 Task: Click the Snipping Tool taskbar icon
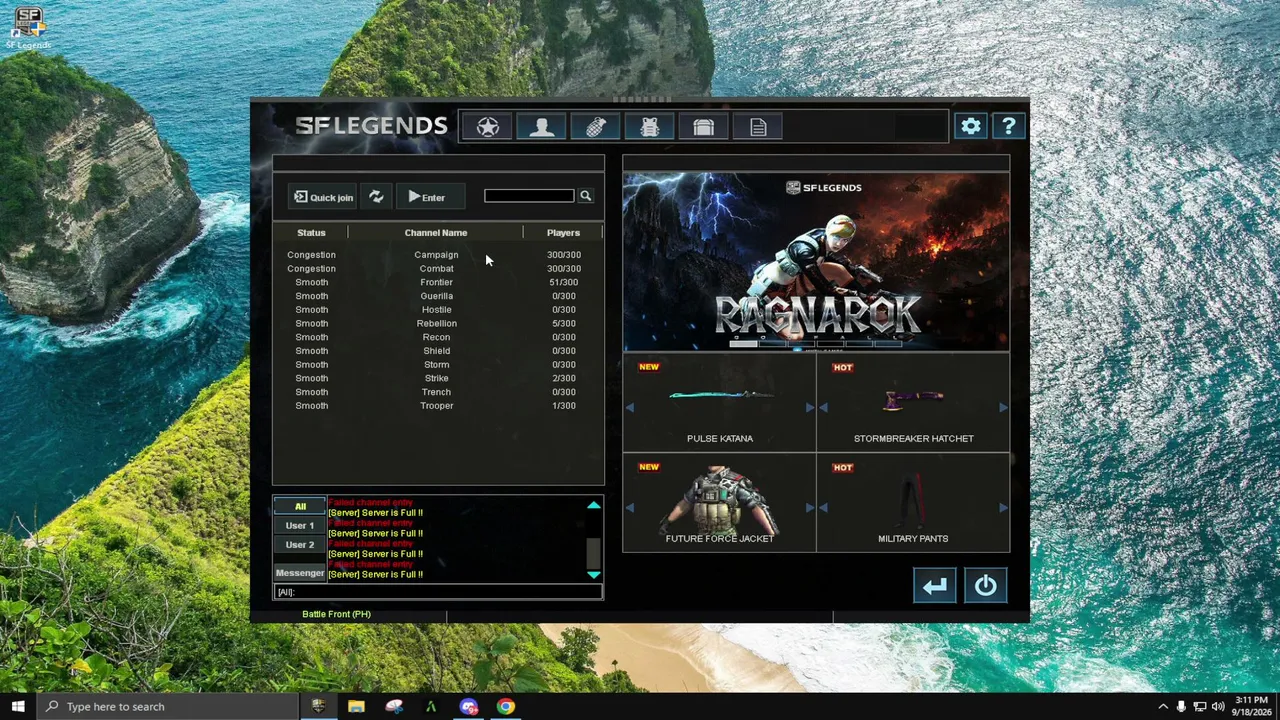click(394, 706)
